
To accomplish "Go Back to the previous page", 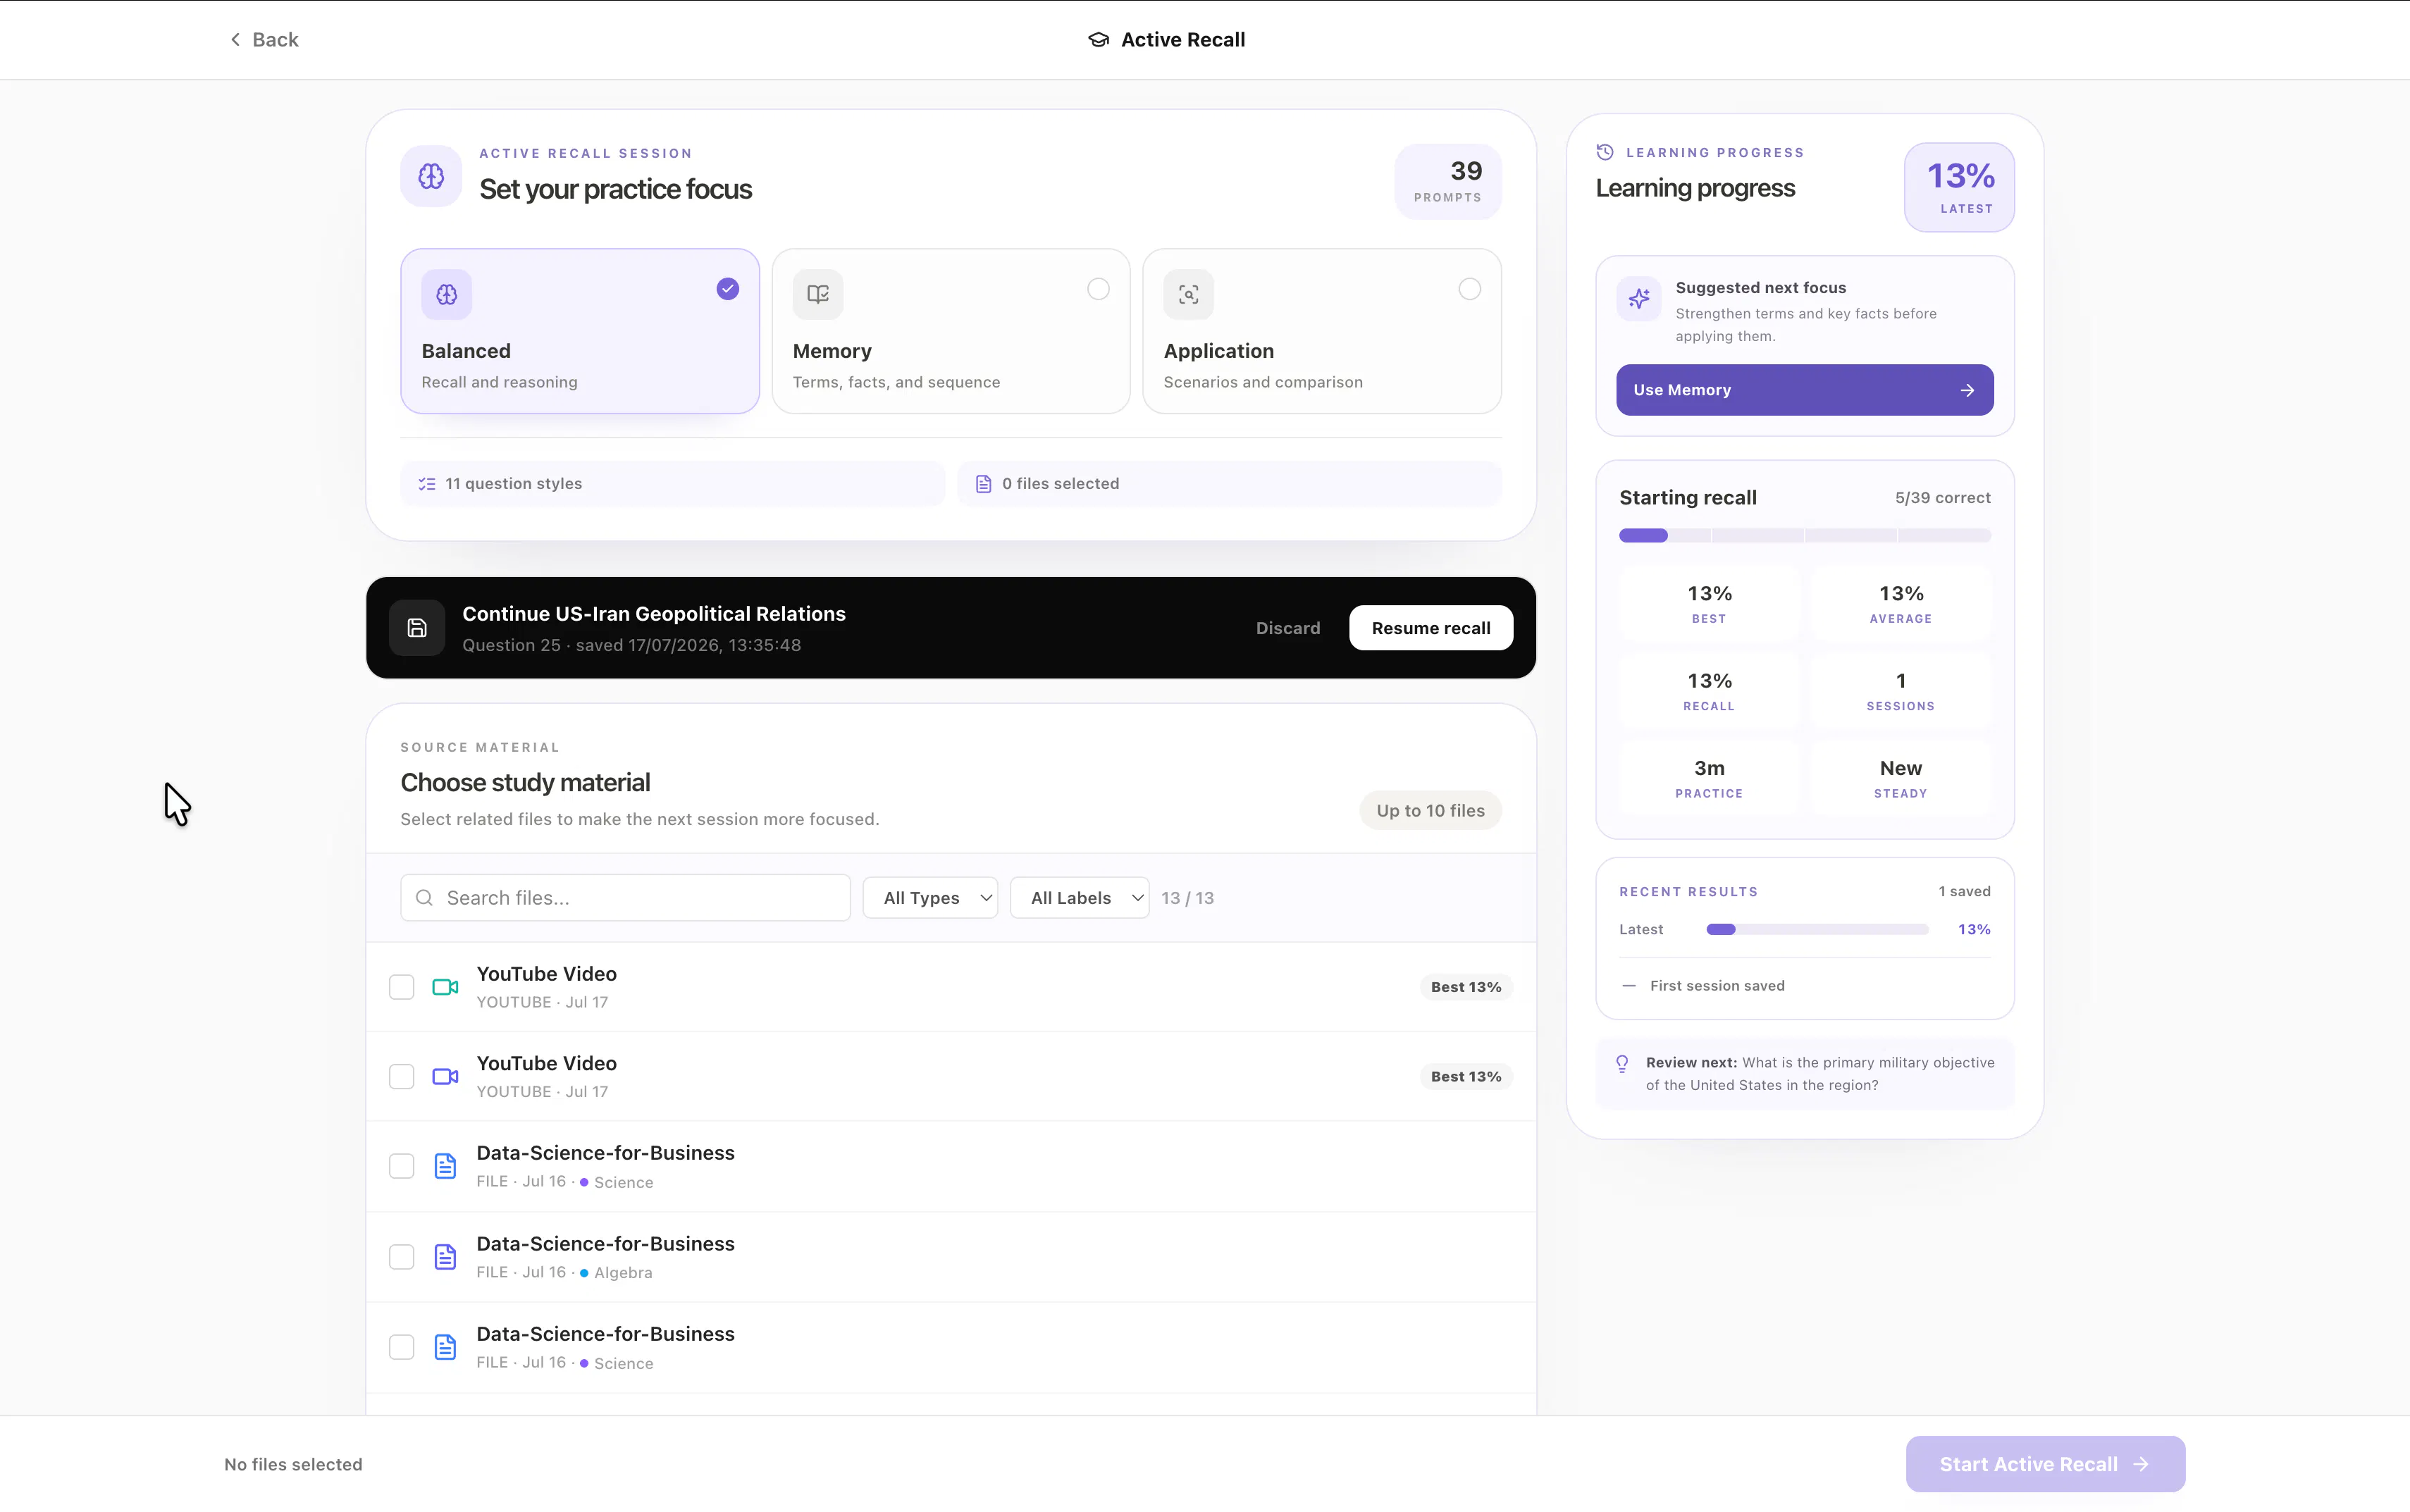I will 264,39.
